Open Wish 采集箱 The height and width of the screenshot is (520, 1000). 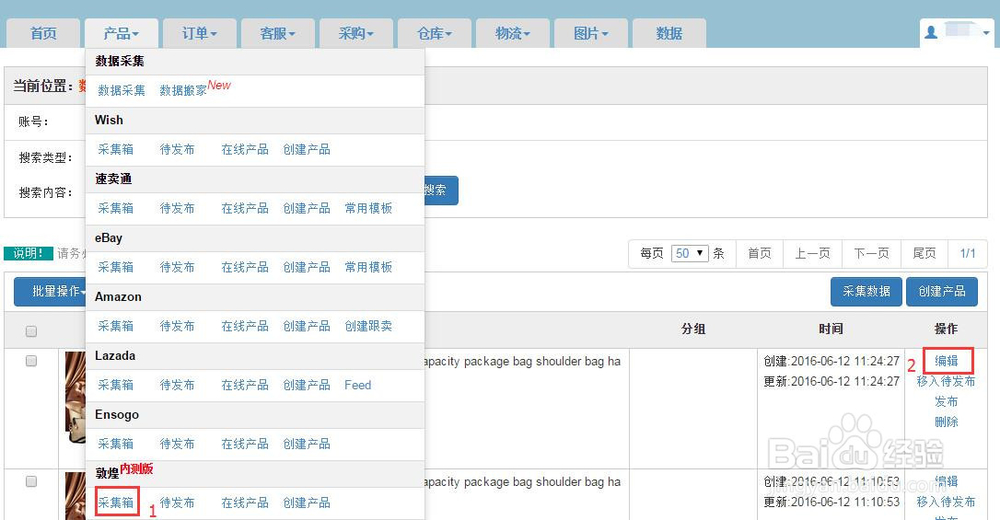(x=115, y=149)
